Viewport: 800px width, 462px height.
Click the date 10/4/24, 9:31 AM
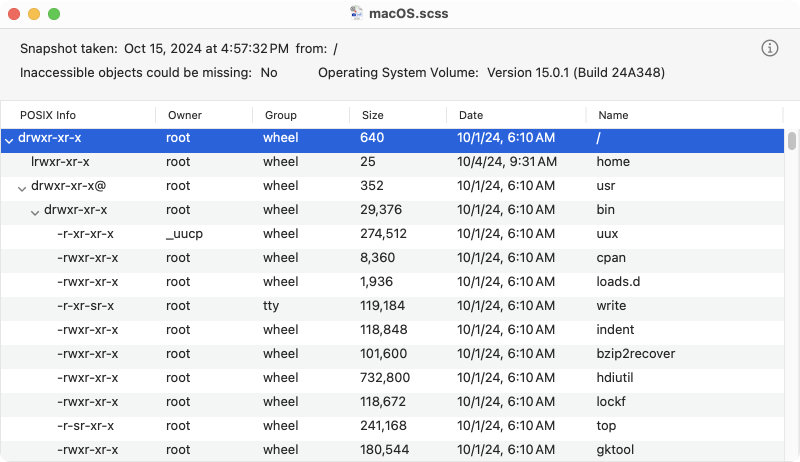[x=507, y=162]
